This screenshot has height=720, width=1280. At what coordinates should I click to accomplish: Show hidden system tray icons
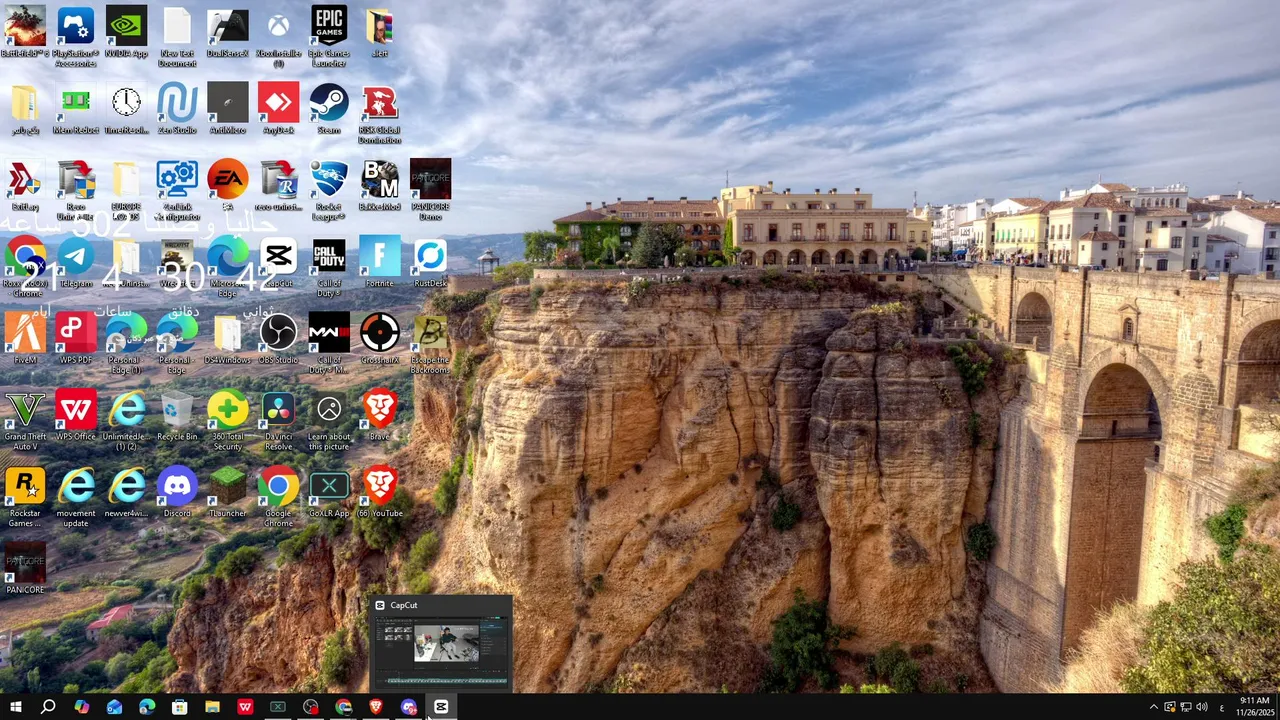[1153, 707]
